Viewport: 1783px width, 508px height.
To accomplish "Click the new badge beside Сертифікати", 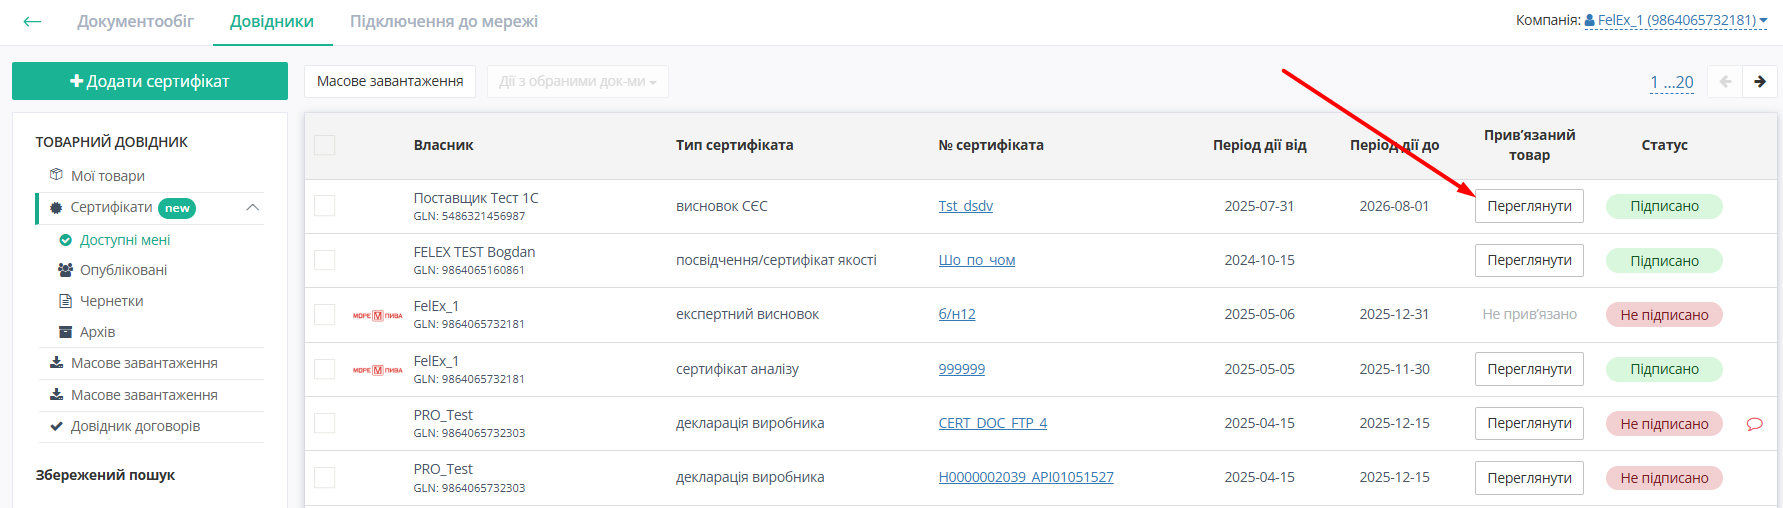I will tap(177, 208).
